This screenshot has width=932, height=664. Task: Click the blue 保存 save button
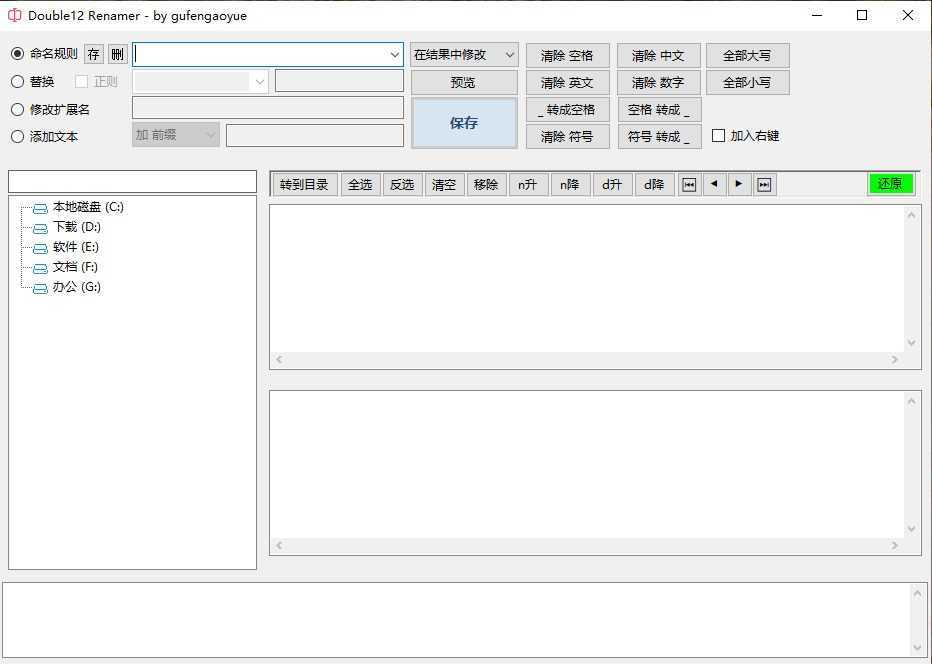coord(463,122)
